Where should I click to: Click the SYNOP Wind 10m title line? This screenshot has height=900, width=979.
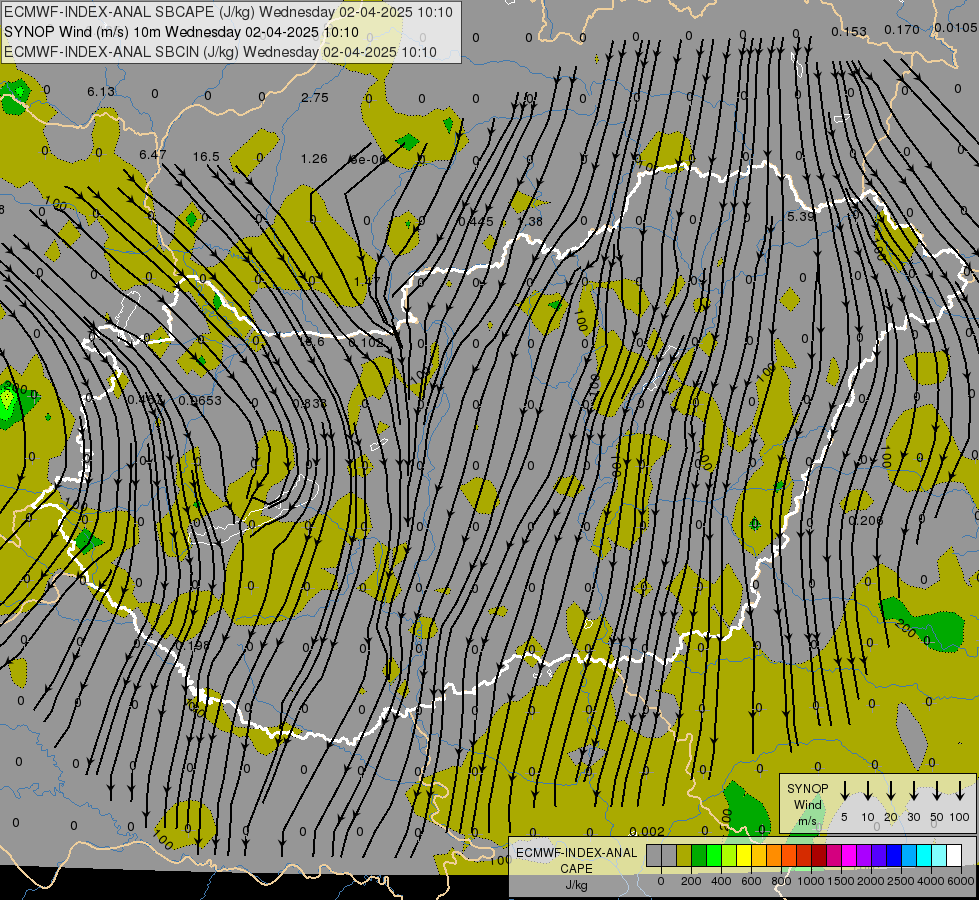pos(181,32)
